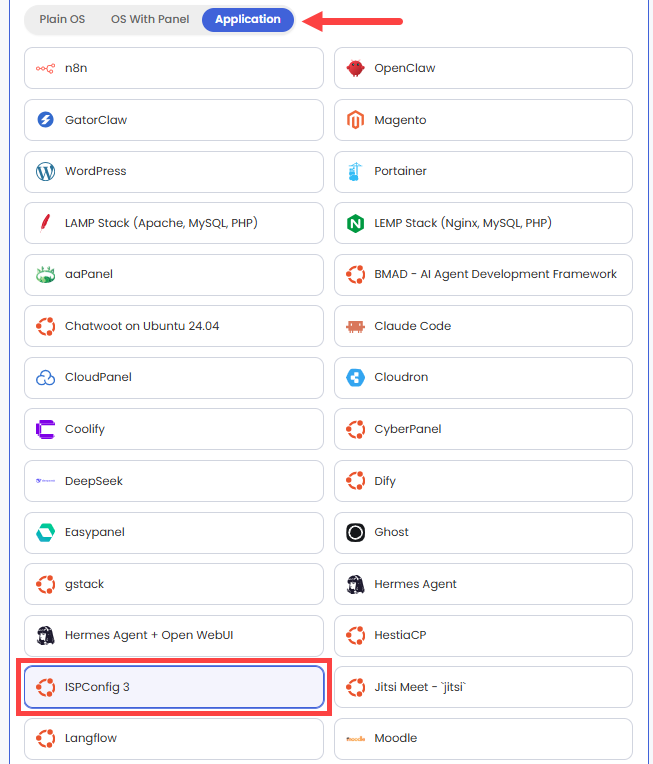653x764 pixels.
Task: Click the 'DeepSeek' label text
Action: point(94,481)
